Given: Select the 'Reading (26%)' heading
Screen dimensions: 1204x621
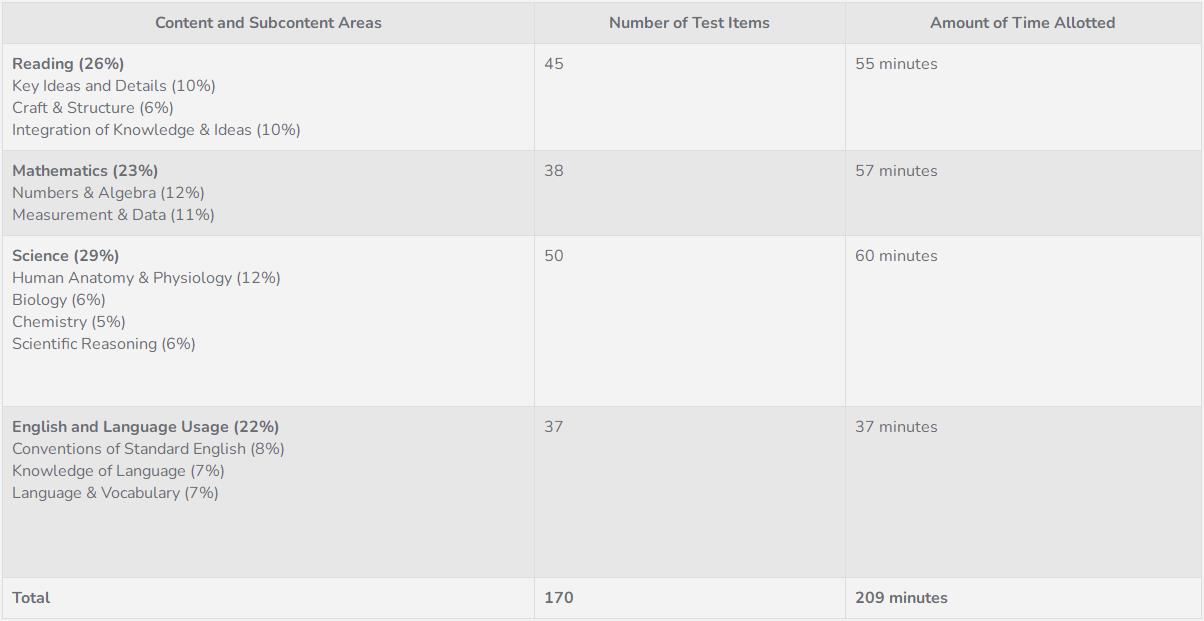Looking at the screenshot, I should tap(68, 64).
